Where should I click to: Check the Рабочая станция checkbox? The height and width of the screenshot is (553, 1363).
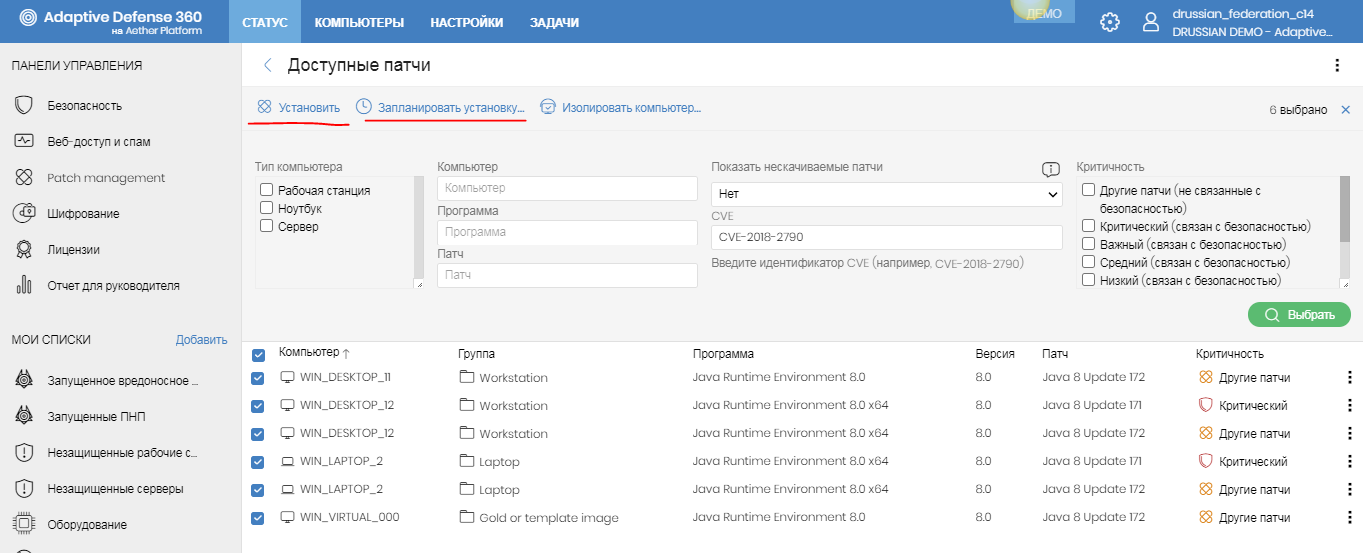266,190
